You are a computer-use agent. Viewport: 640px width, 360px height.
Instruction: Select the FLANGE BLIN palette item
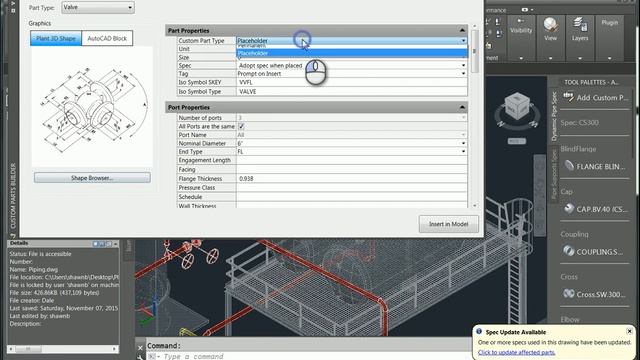tap(596, 167)
